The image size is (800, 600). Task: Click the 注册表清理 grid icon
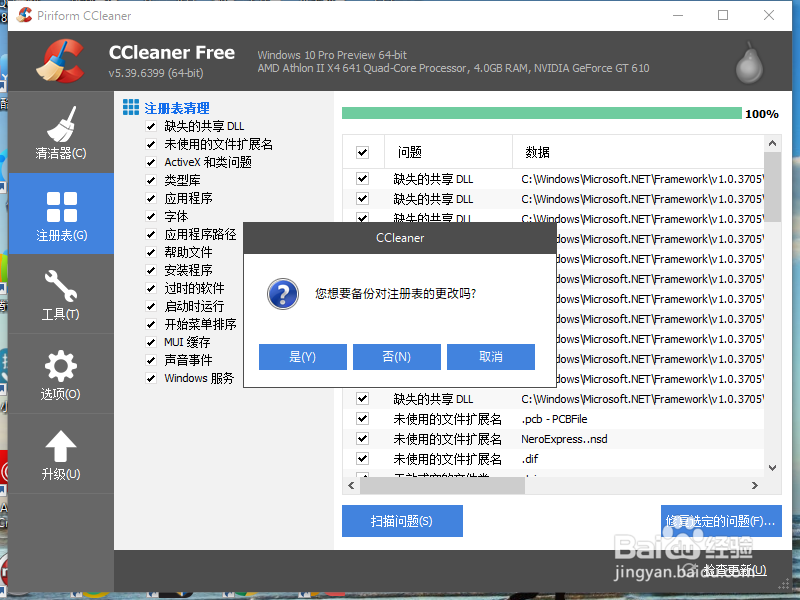point(131,107)
